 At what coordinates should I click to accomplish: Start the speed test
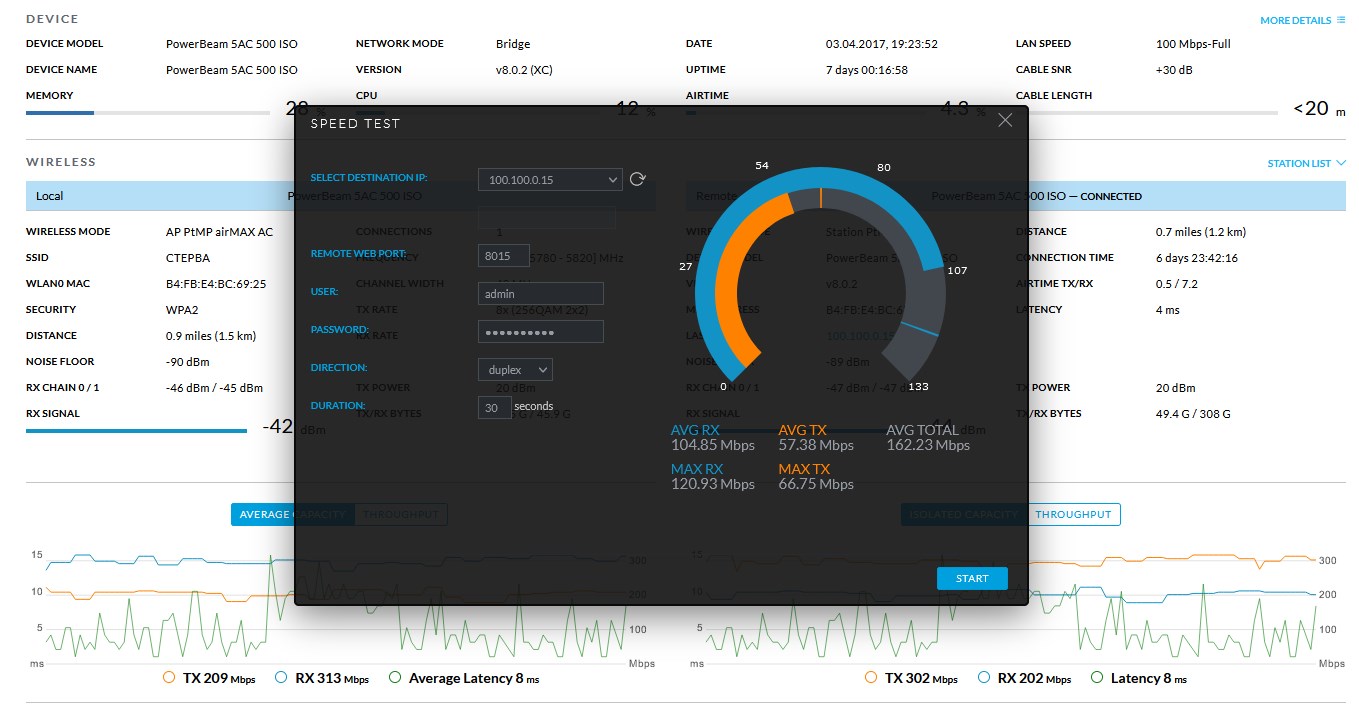(x=972, y=578)
